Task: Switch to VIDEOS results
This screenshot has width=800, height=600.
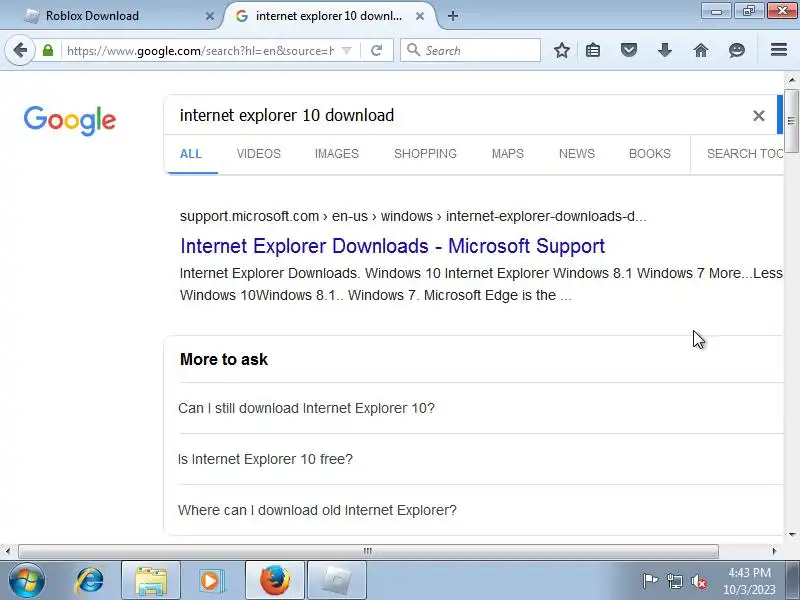Action: coord(259,154)
